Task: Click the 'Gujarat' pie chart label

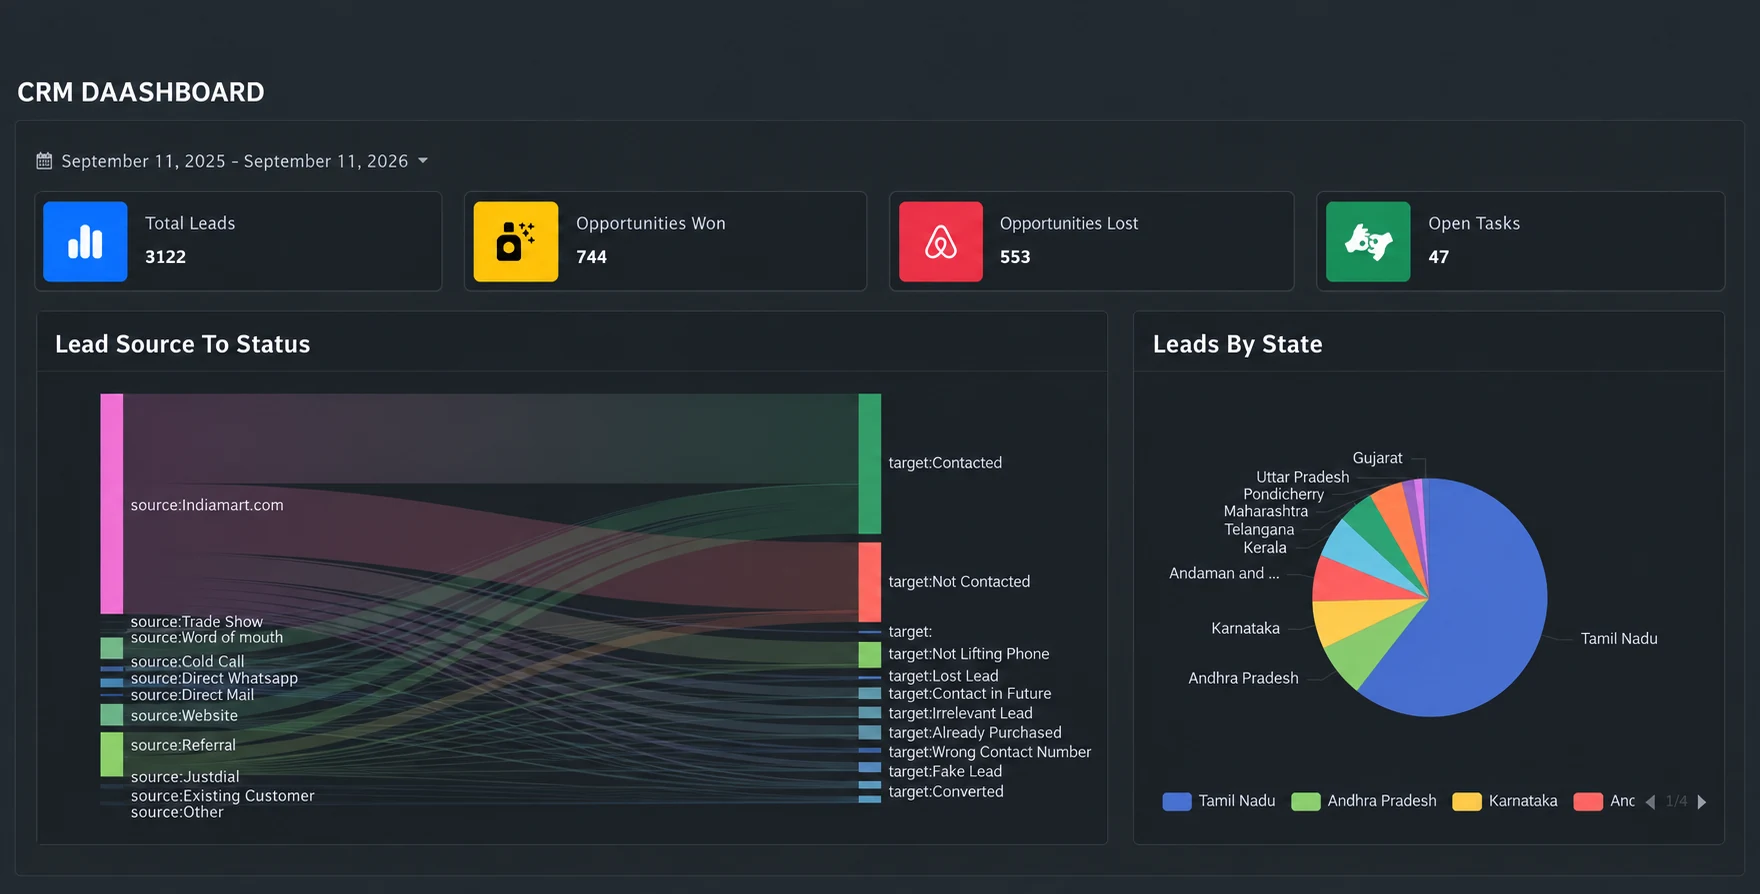Action: point(1378,458)
